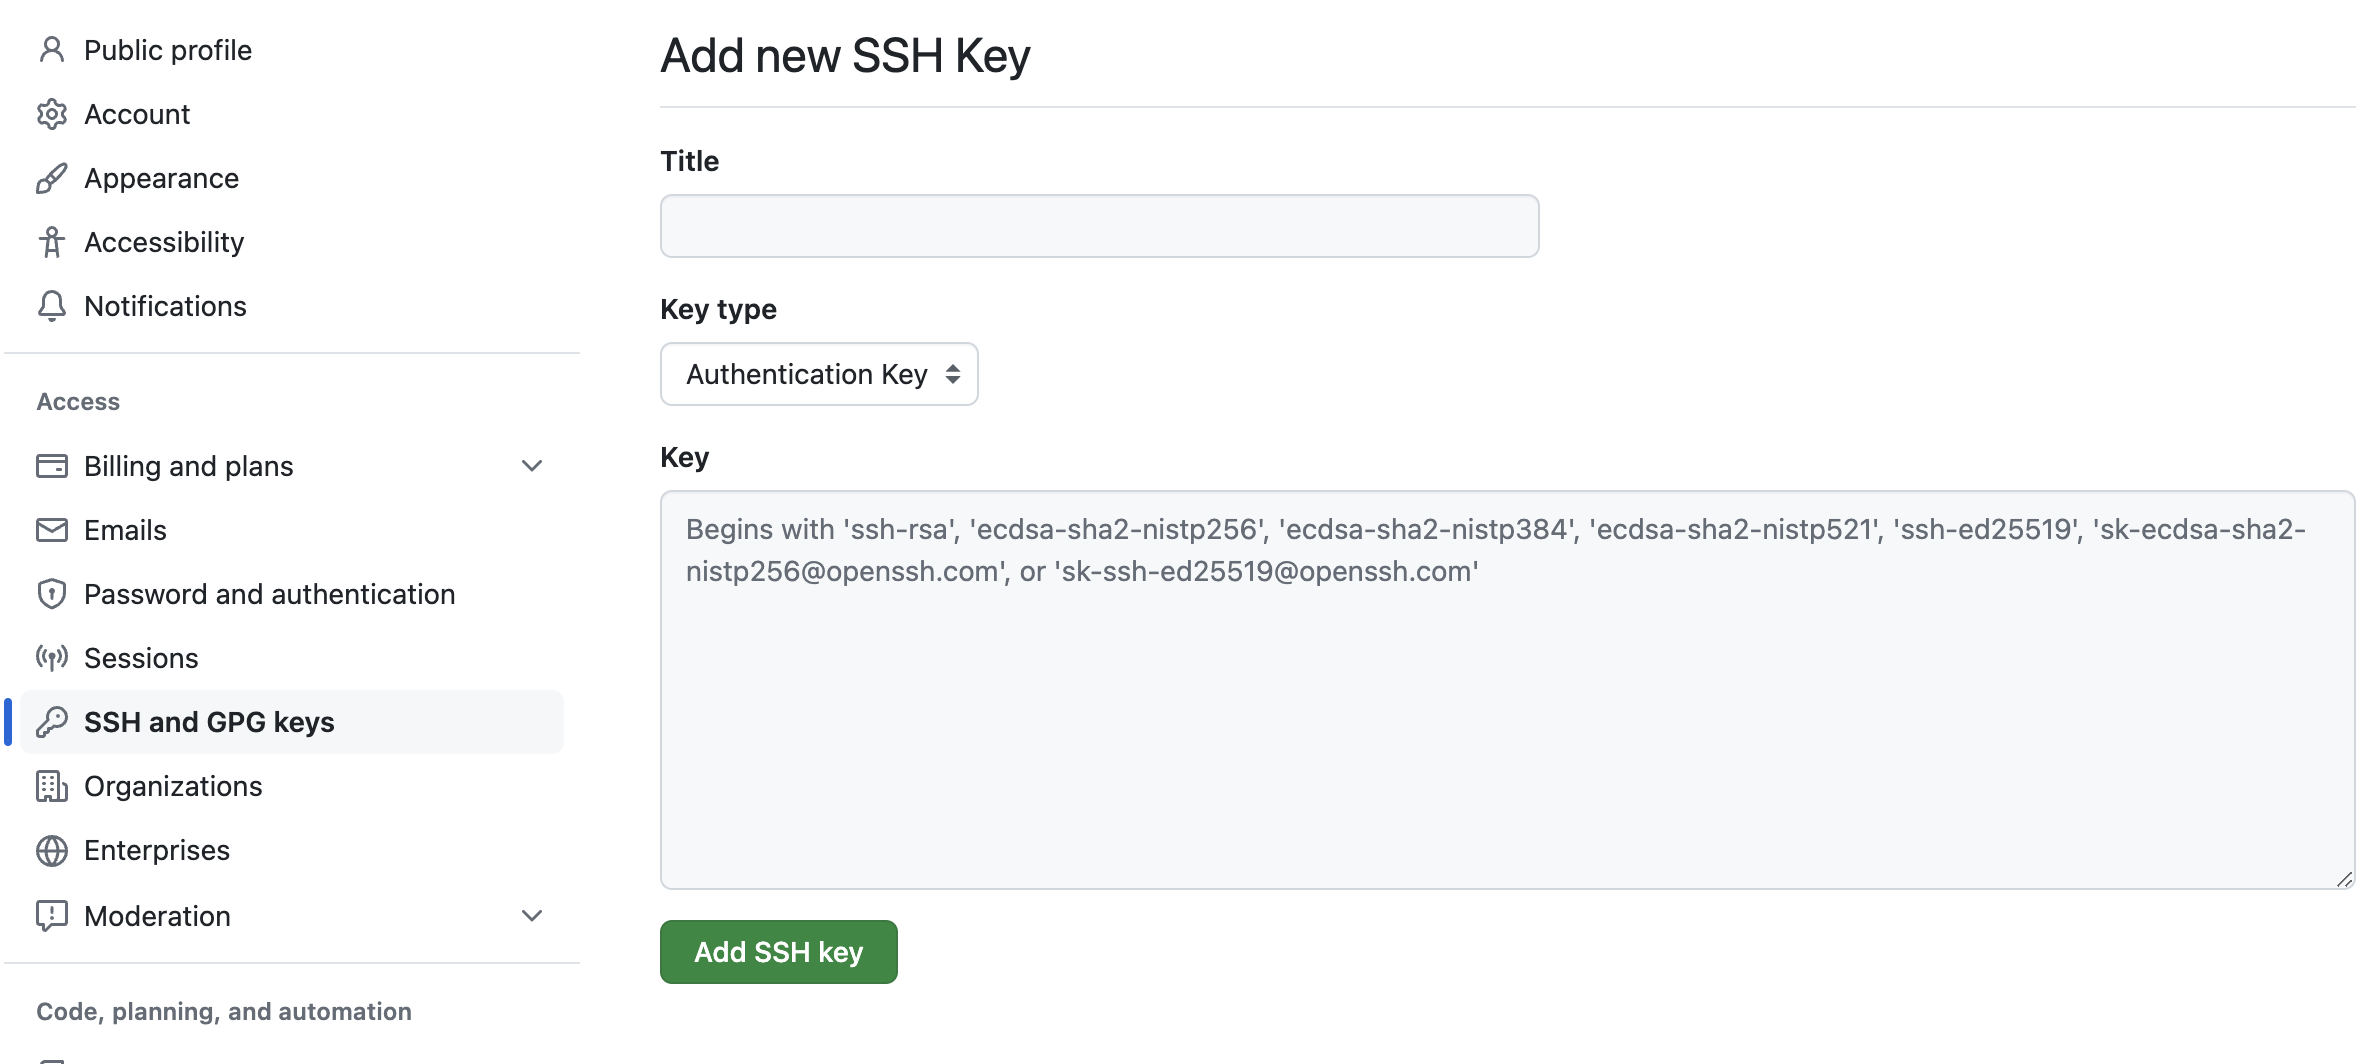Click the Account gear icon
This screenshot has height=1064, width=2372.
click(x=52, y=114)
